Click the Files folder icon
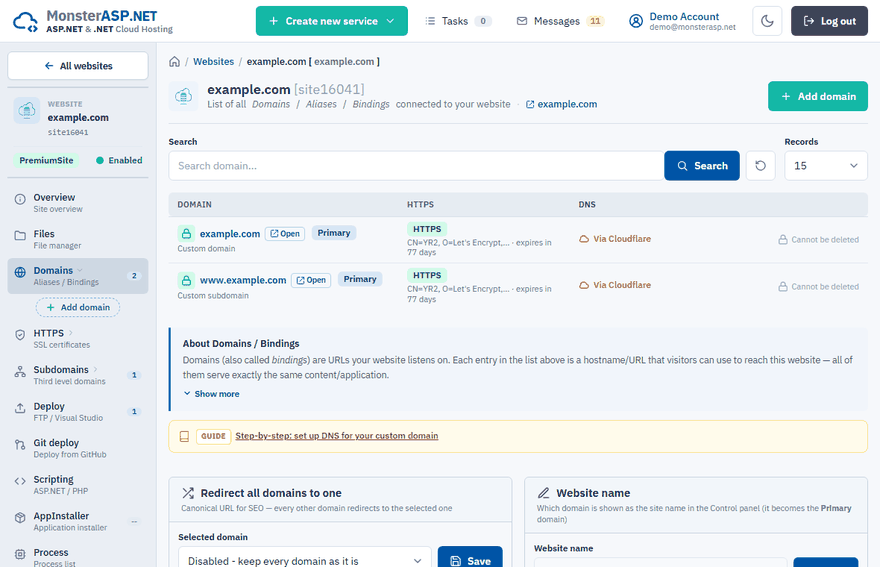The image size is (880, 567). [20, 235]
